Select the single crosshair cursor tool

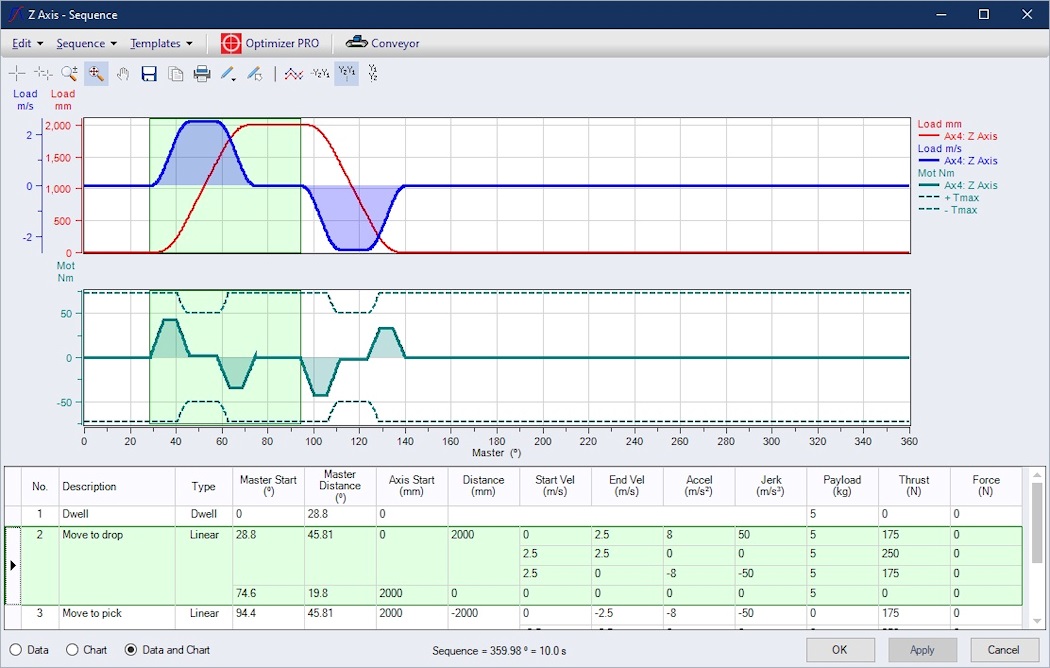[x=17, y=73]
